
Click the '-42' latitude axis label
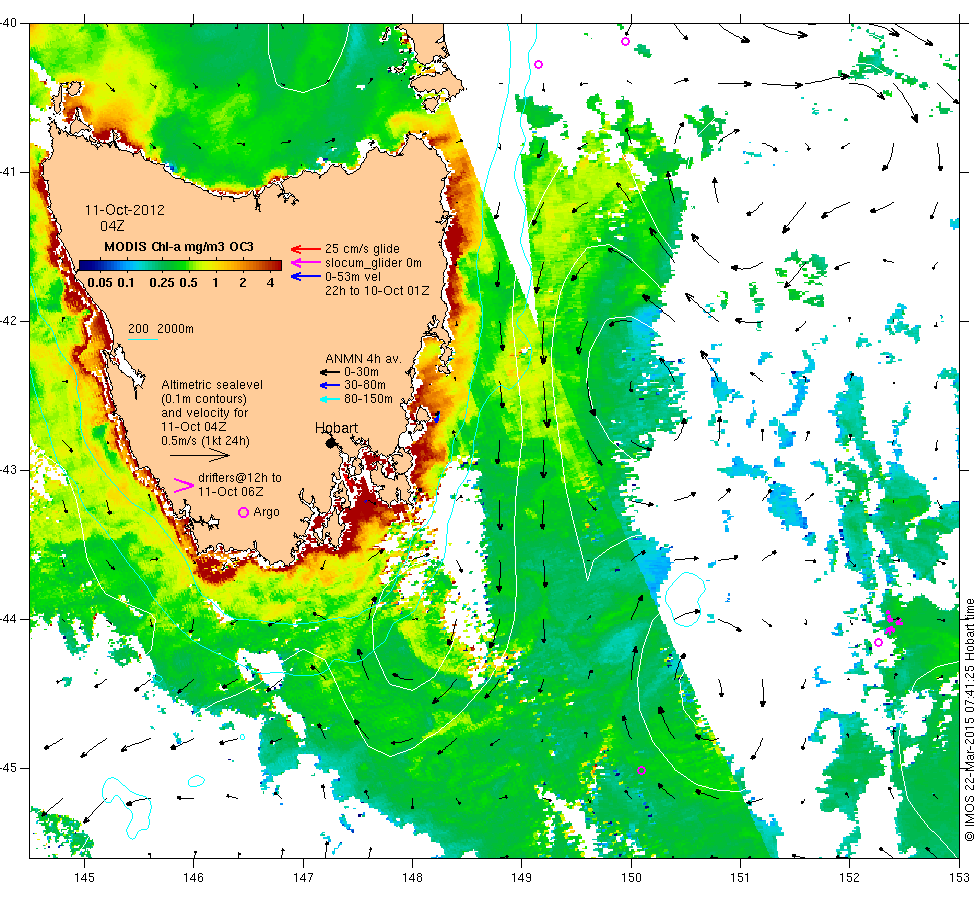click(9, 321)
